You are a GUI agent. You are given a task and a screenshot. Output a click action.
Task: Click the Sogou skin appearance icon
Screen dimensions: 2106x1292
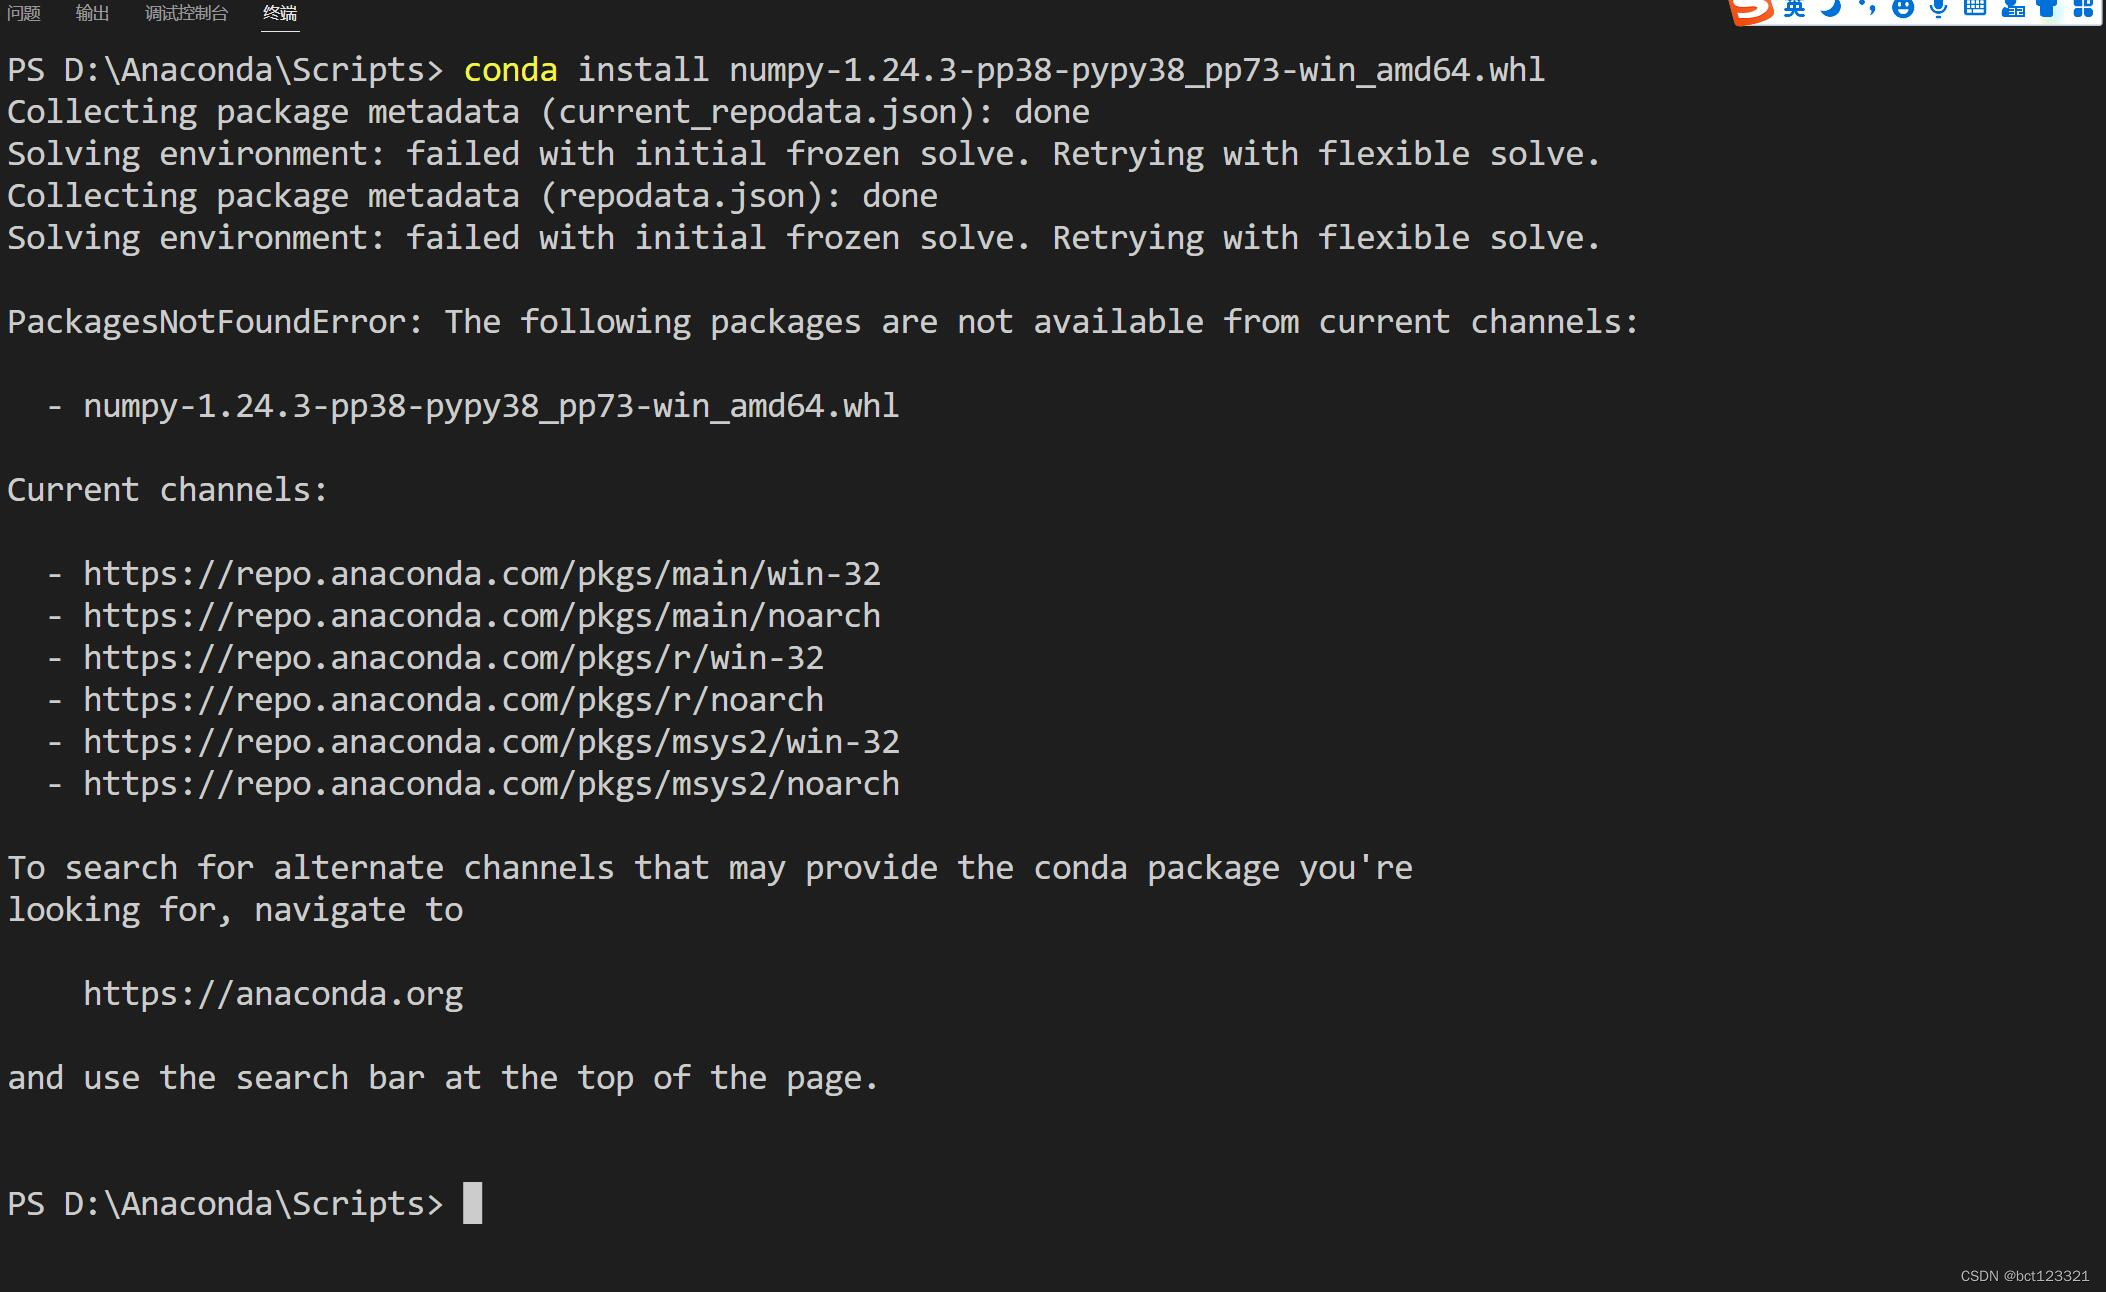(x=2047, y=9)
